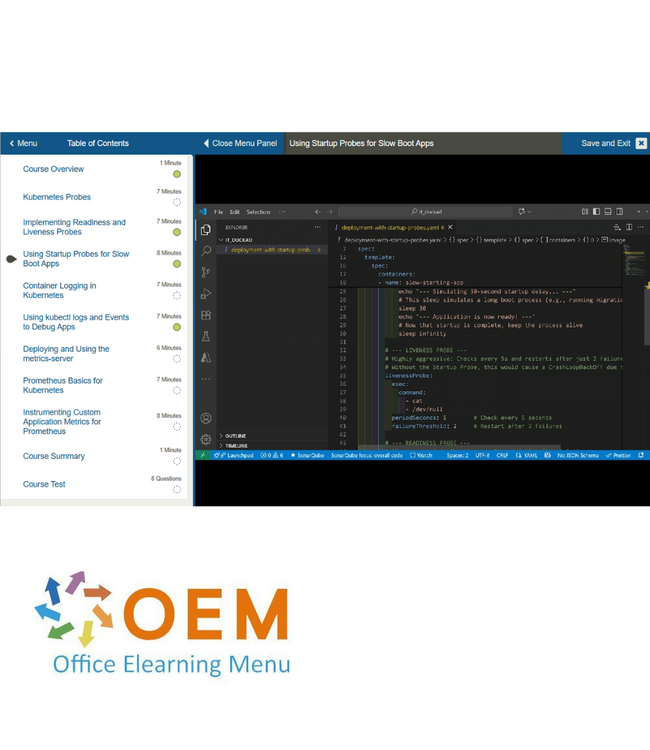Open the VS Code Explorer icon
This screenshot has height=750, width=650.
pos(206,230)
